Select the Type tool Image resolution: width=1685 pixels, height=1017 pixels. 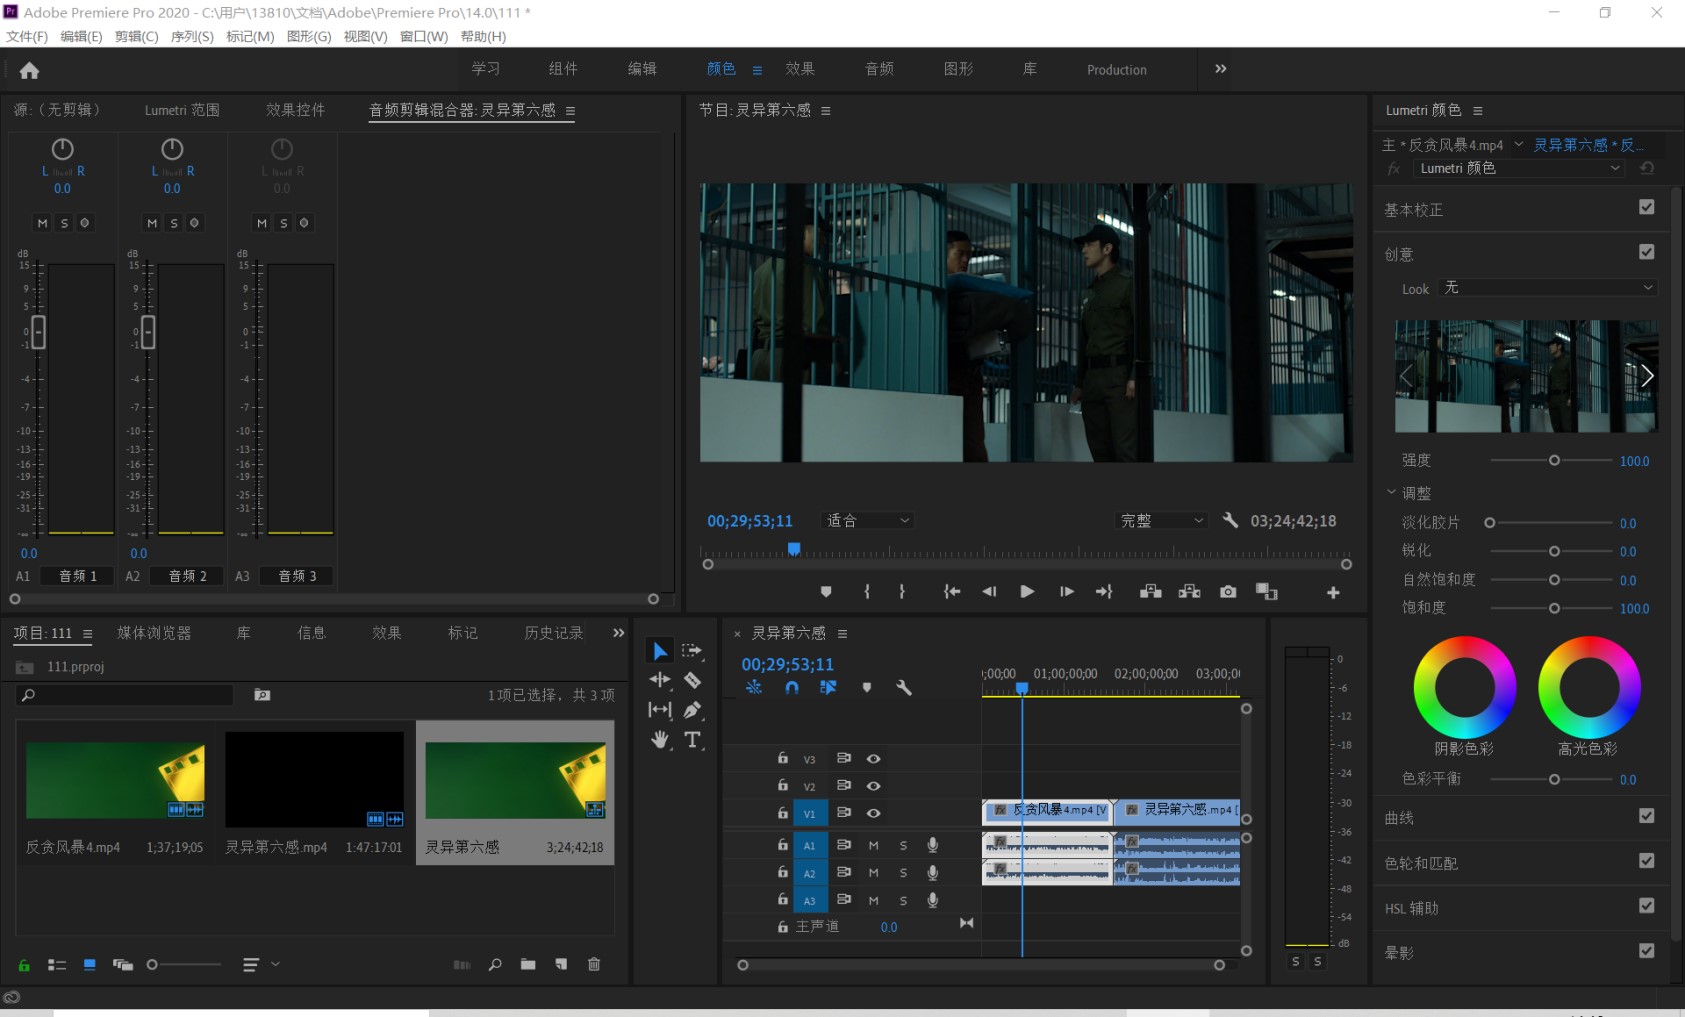click(x=692, y=740)
